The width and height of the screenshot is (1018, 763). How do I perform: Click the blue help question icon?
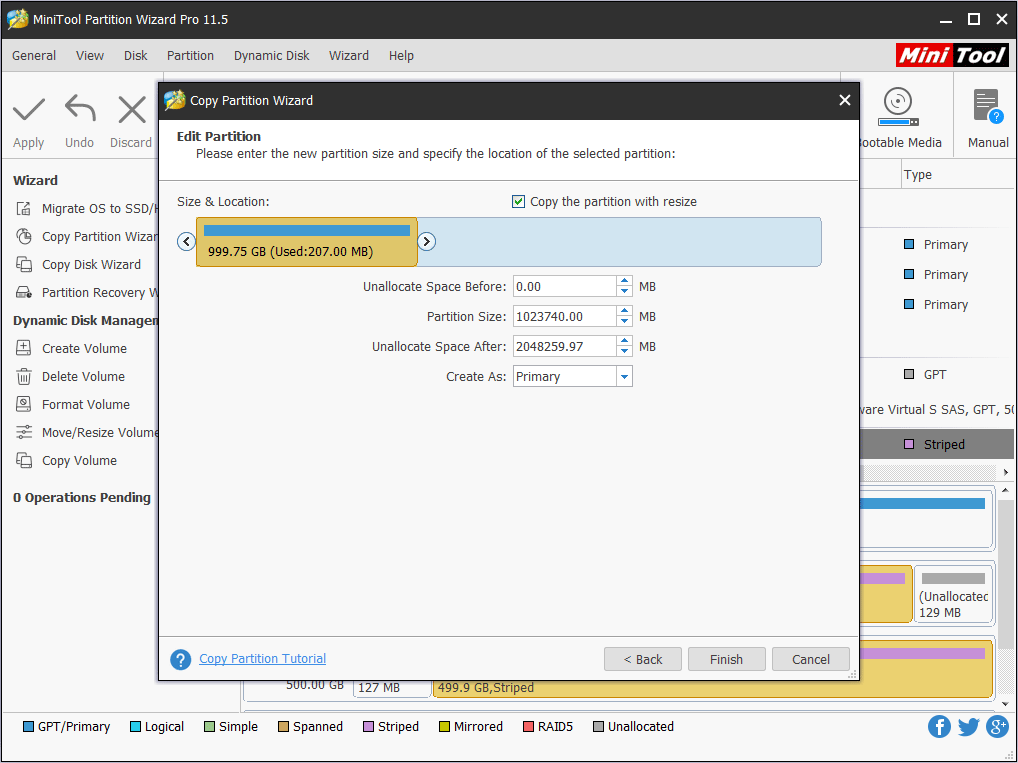click(x=180, y=659)
